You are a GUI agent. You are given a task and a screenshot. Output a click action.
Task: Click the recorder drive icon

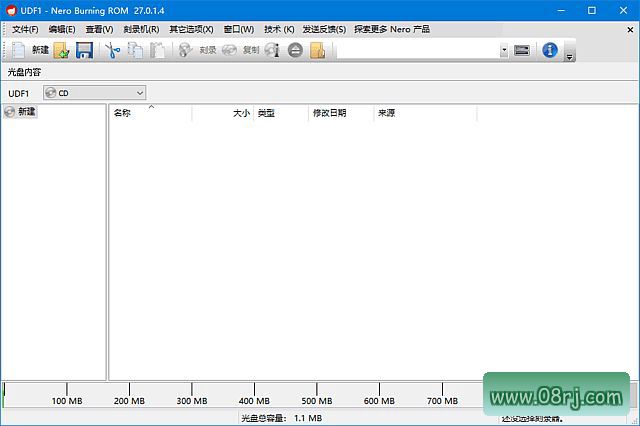pos(522,50)
